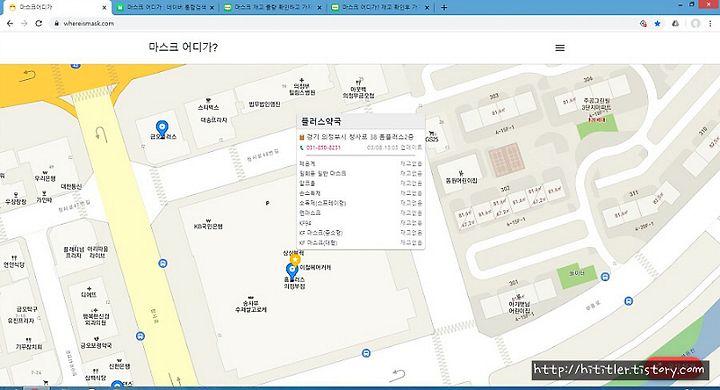This screenshot has width=720, height=390.
Task: Click the 플러스약국 popup title
Action: coord(321,122)
